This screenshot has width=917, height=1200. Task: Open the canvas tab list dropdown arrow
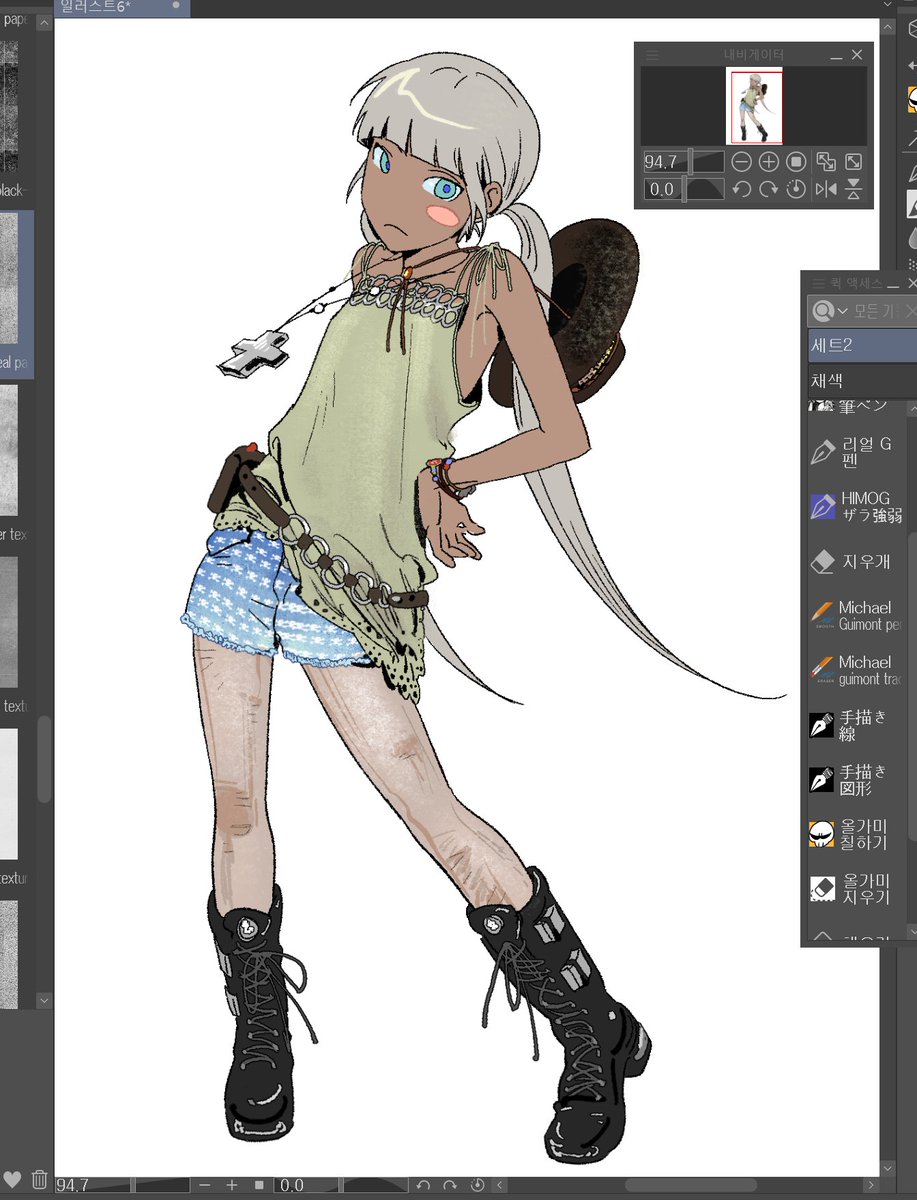[x=888, y=5]
